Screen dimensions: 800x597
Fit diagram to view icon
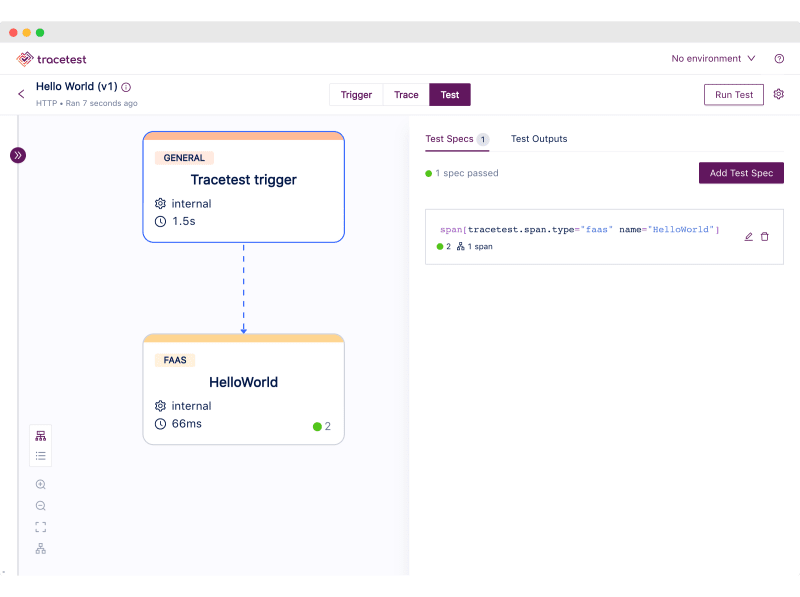[x=41, y=527]
